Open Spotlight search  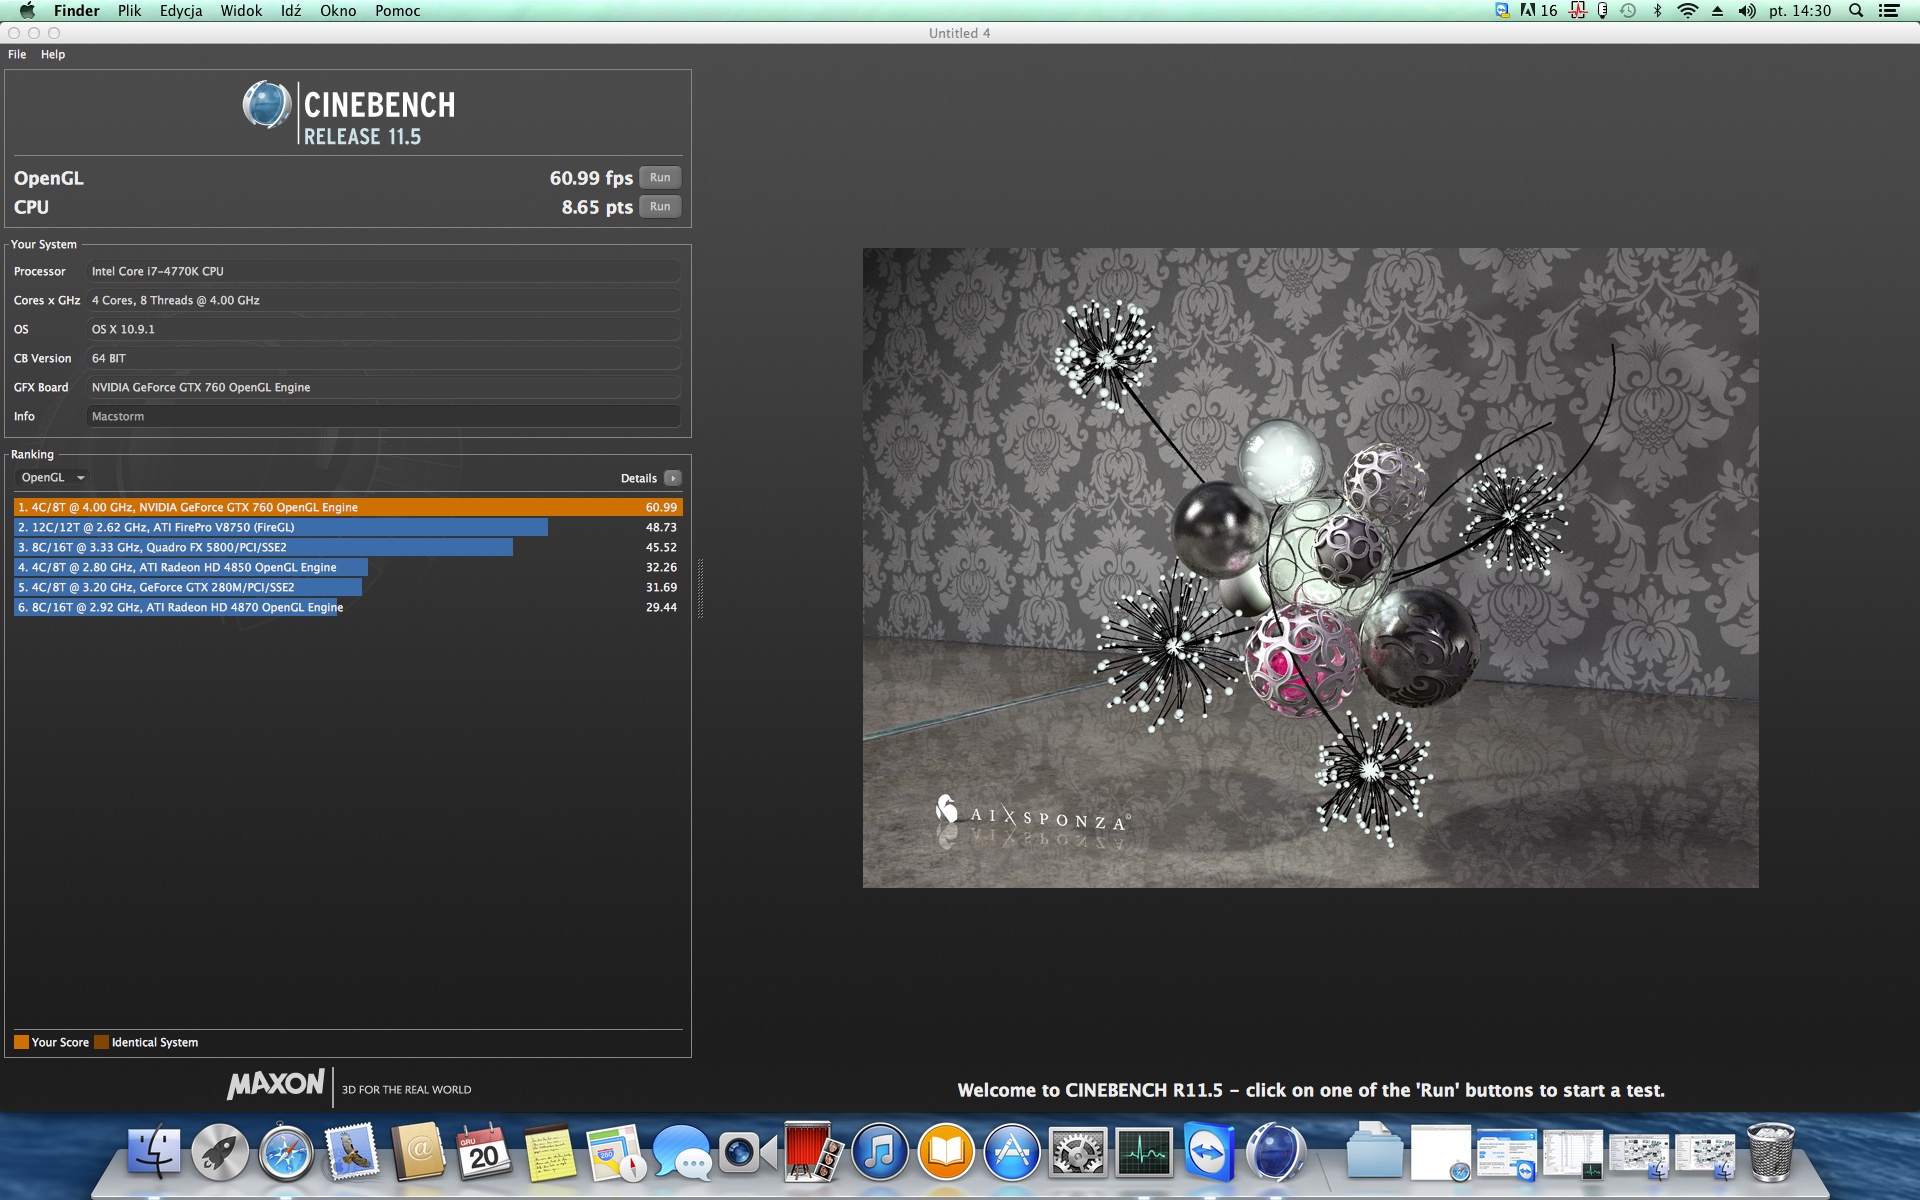pyautogui.click(x=1856, y=11)
